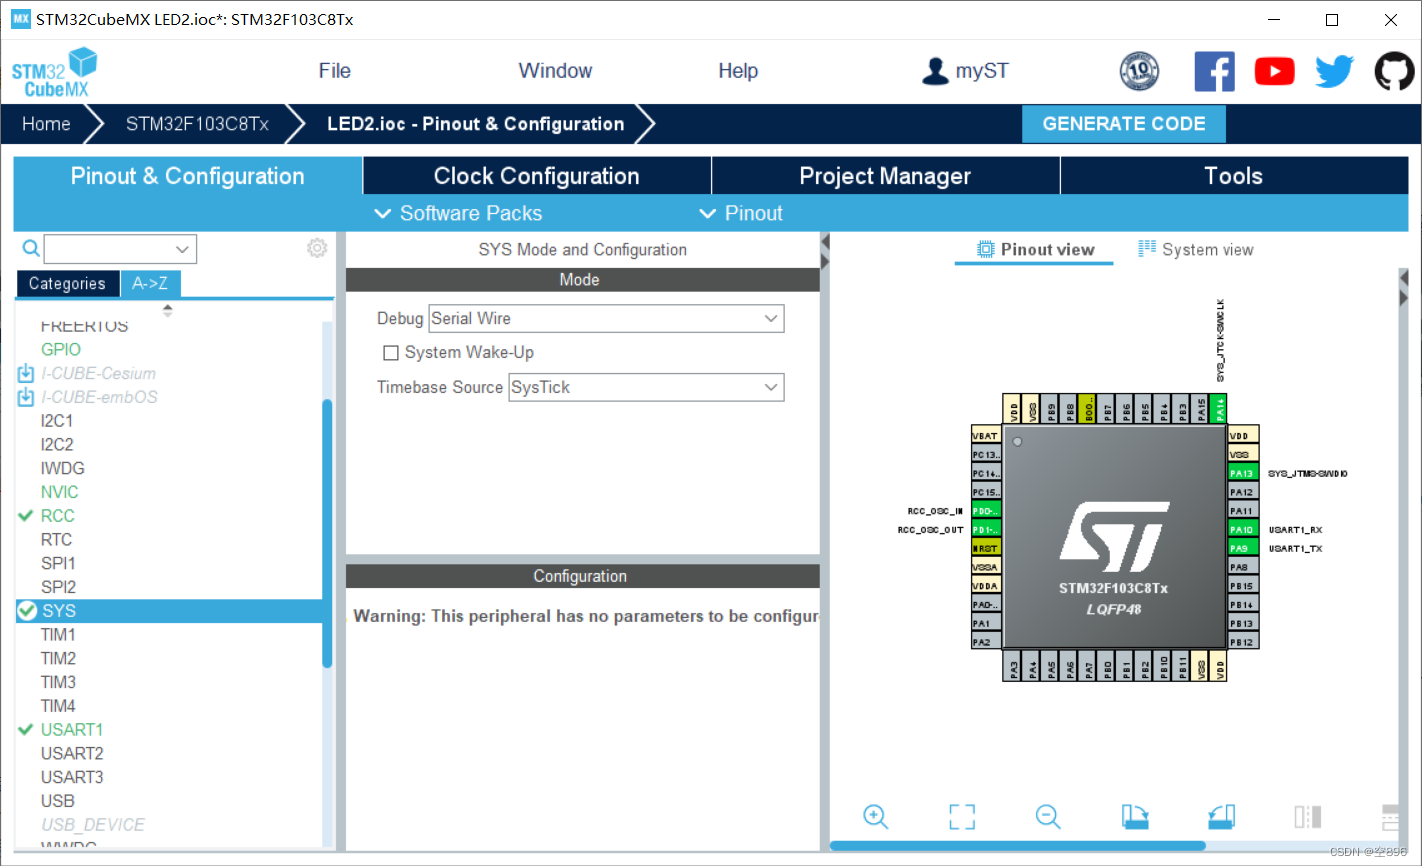
Task: Open the Facebook icon link
Action: click(x=1214, y=71)
